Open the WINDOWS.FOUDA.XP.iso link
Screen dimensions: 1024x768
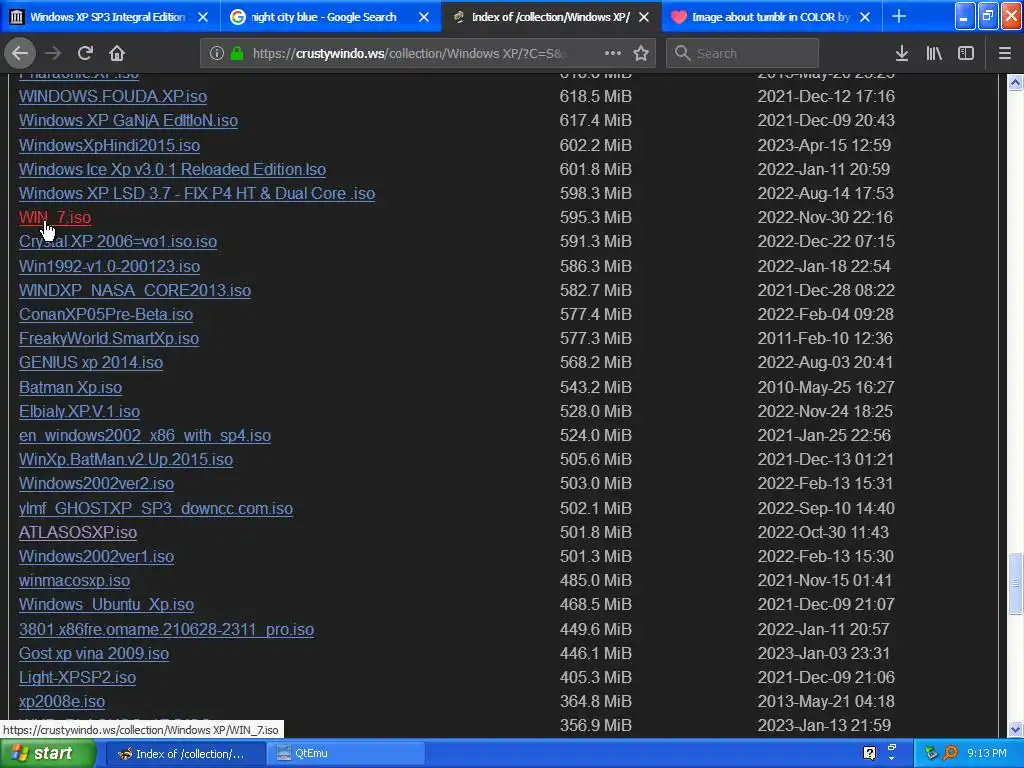pyautogui.click(x=113, y=97)
